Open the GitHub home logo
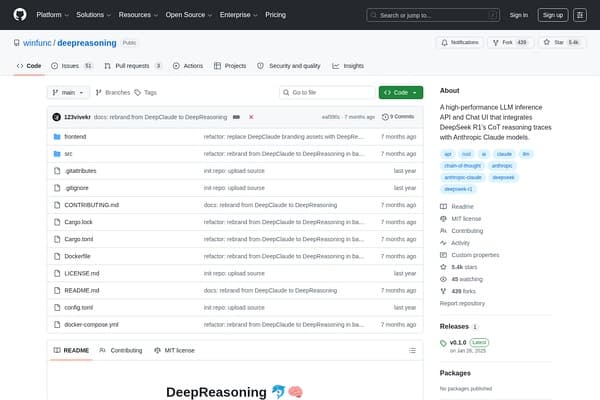600x400 pixels. pos(20,15)
